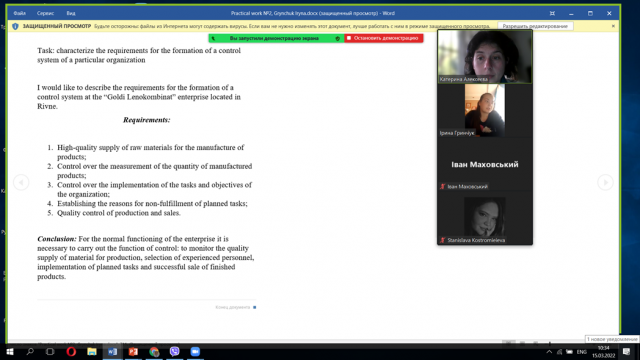Switch to Chrome on taskbar
The width and height of the screenshot is (640, 360).
tap(154, 351)
